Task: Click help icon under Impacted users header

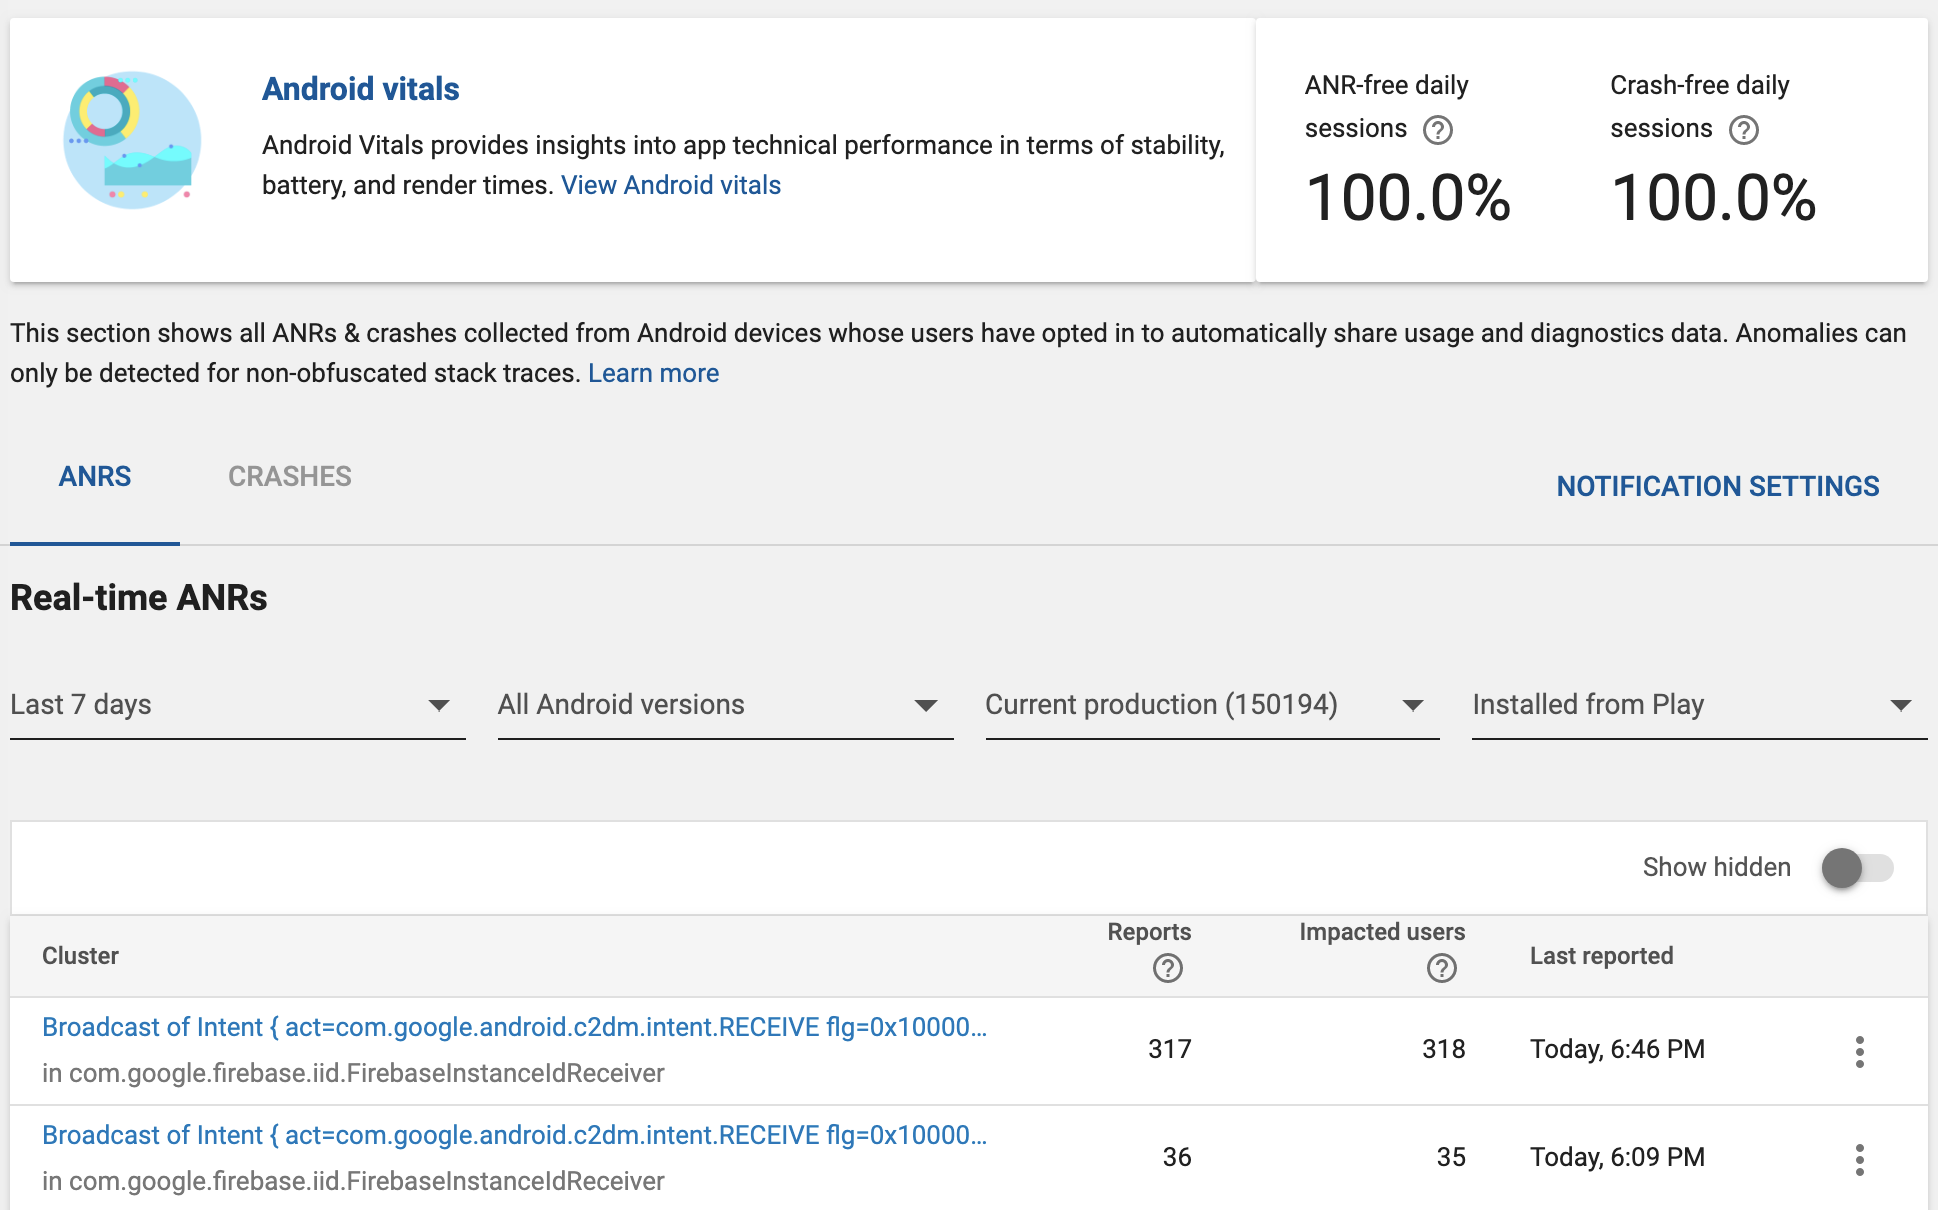Action: coord(1441,968)
